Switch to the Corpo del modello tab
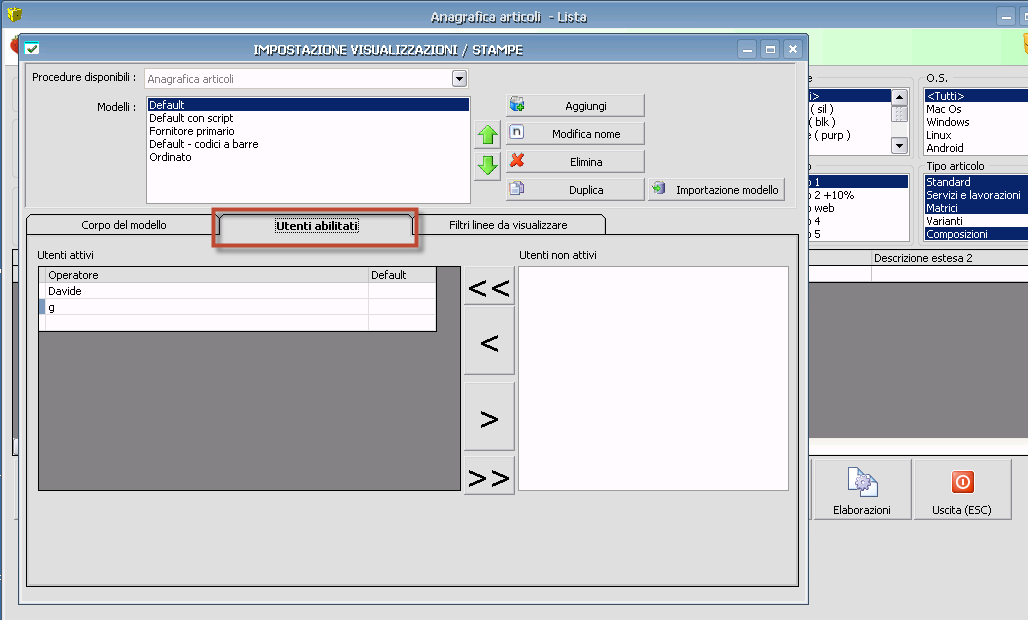Screen dimensions: 1028x620 point(124,225)
